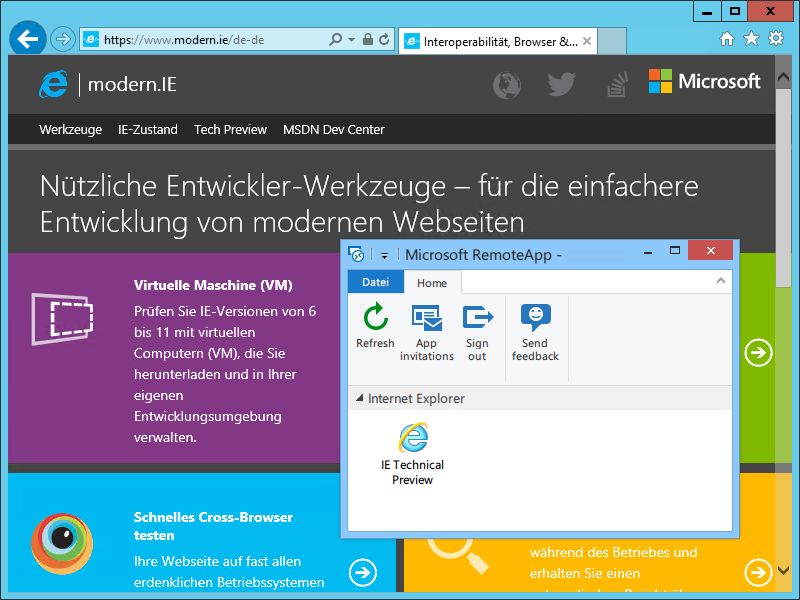Open the Datei tab in RemoteApp

(x=376, y=282)
